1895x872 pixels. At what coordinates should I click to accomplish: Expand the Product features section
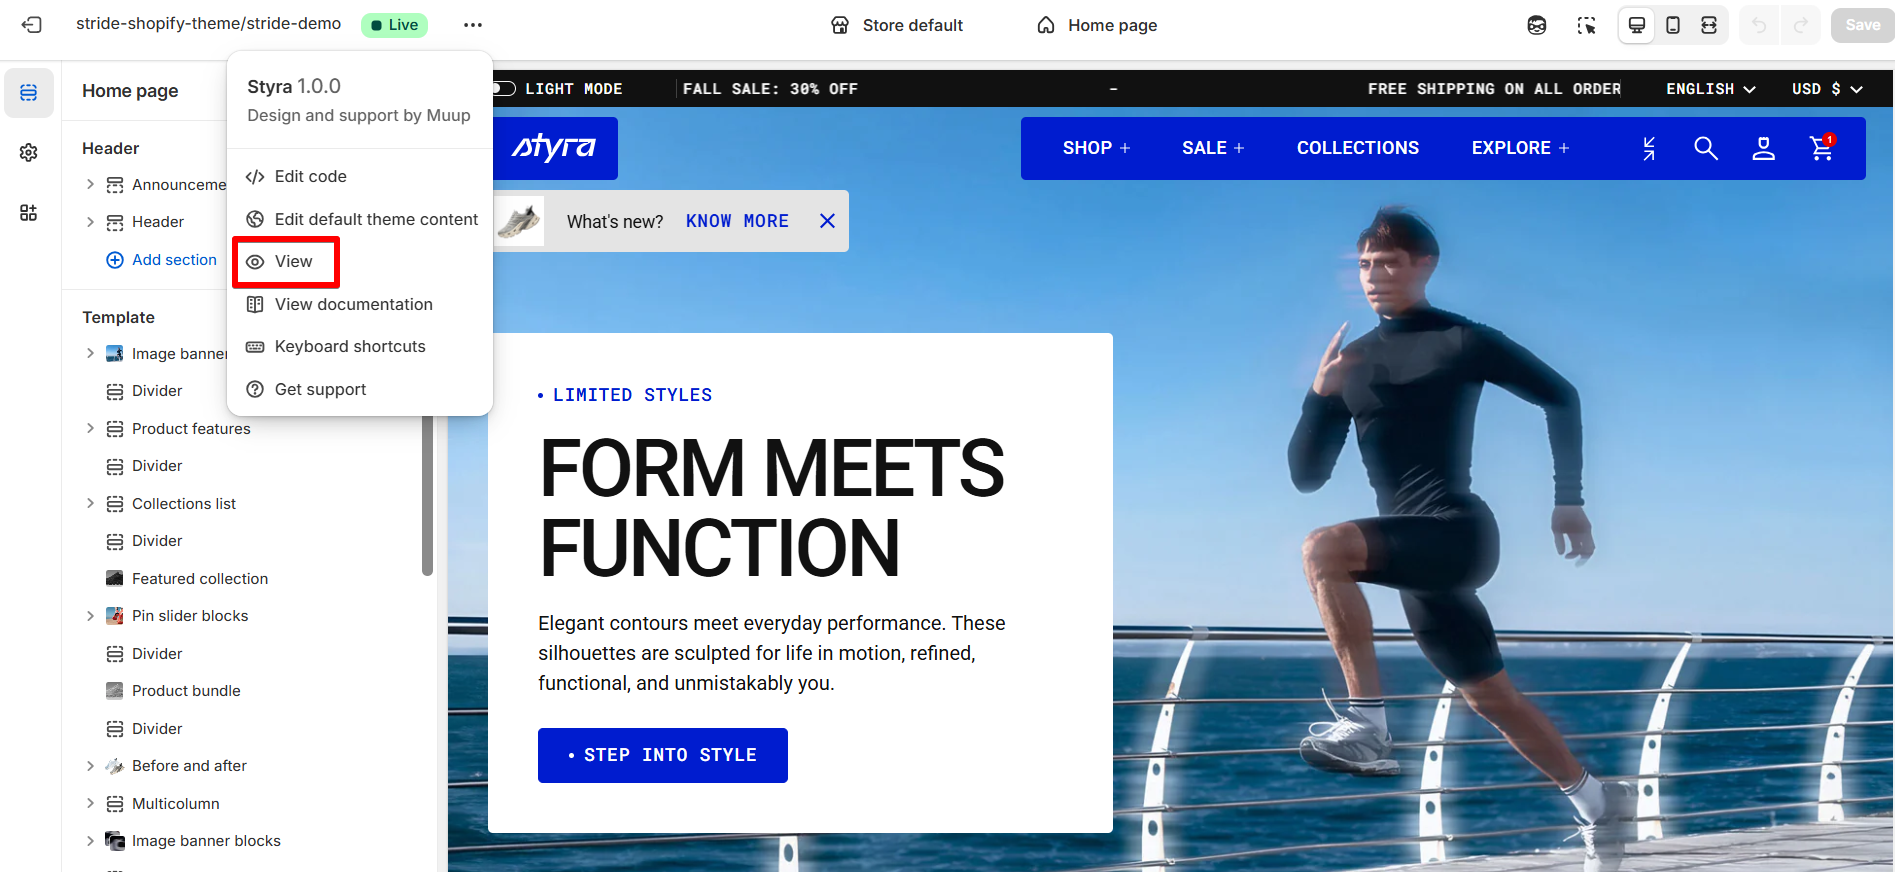(x=90, y=428)
